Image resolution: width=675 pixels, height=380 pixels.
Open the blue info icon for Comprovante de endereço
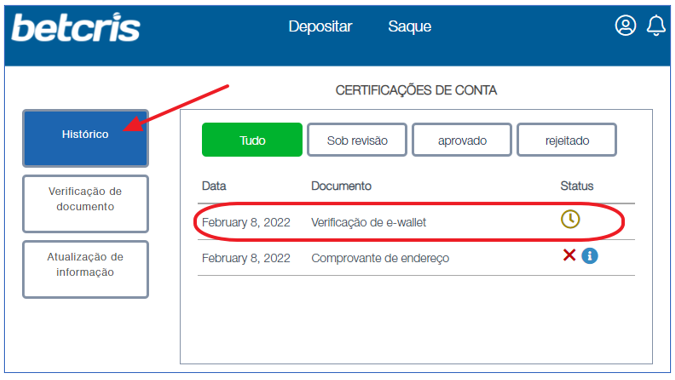click(589, 256)
